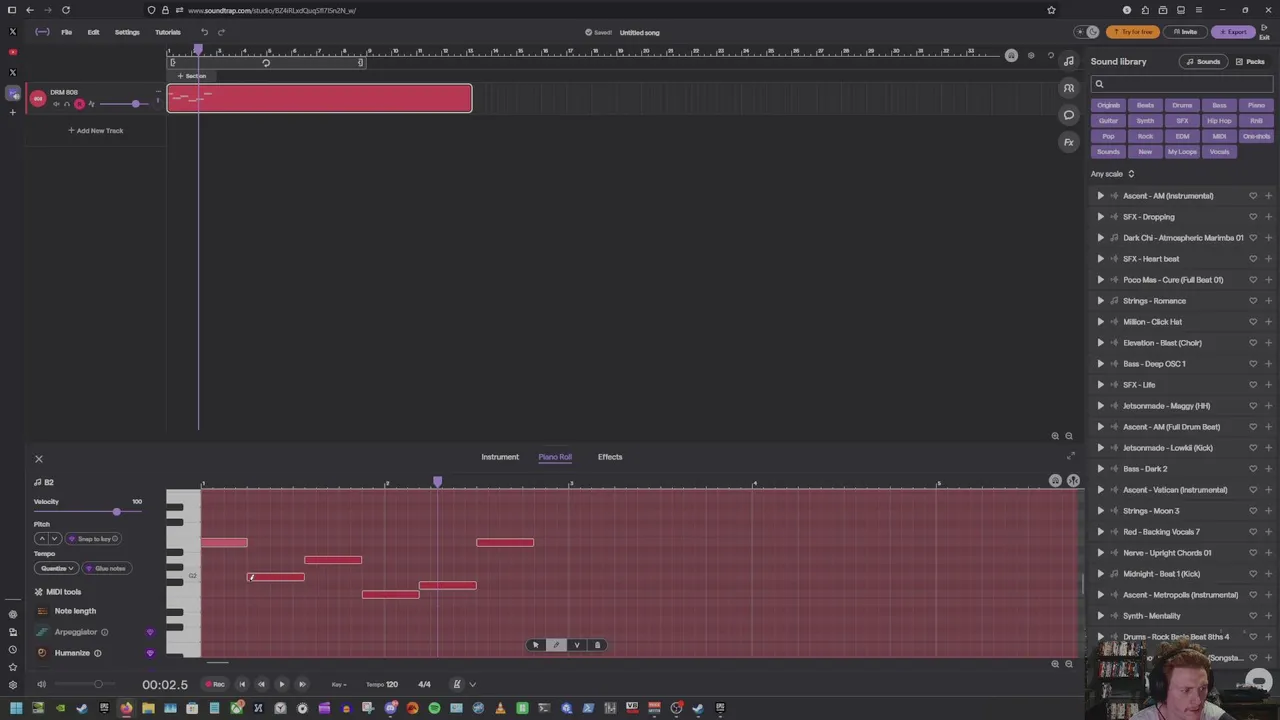Open automation for DRM 808 track
Image resolution: width=1280 pixels, height=720 pixels.
point(91,104)
